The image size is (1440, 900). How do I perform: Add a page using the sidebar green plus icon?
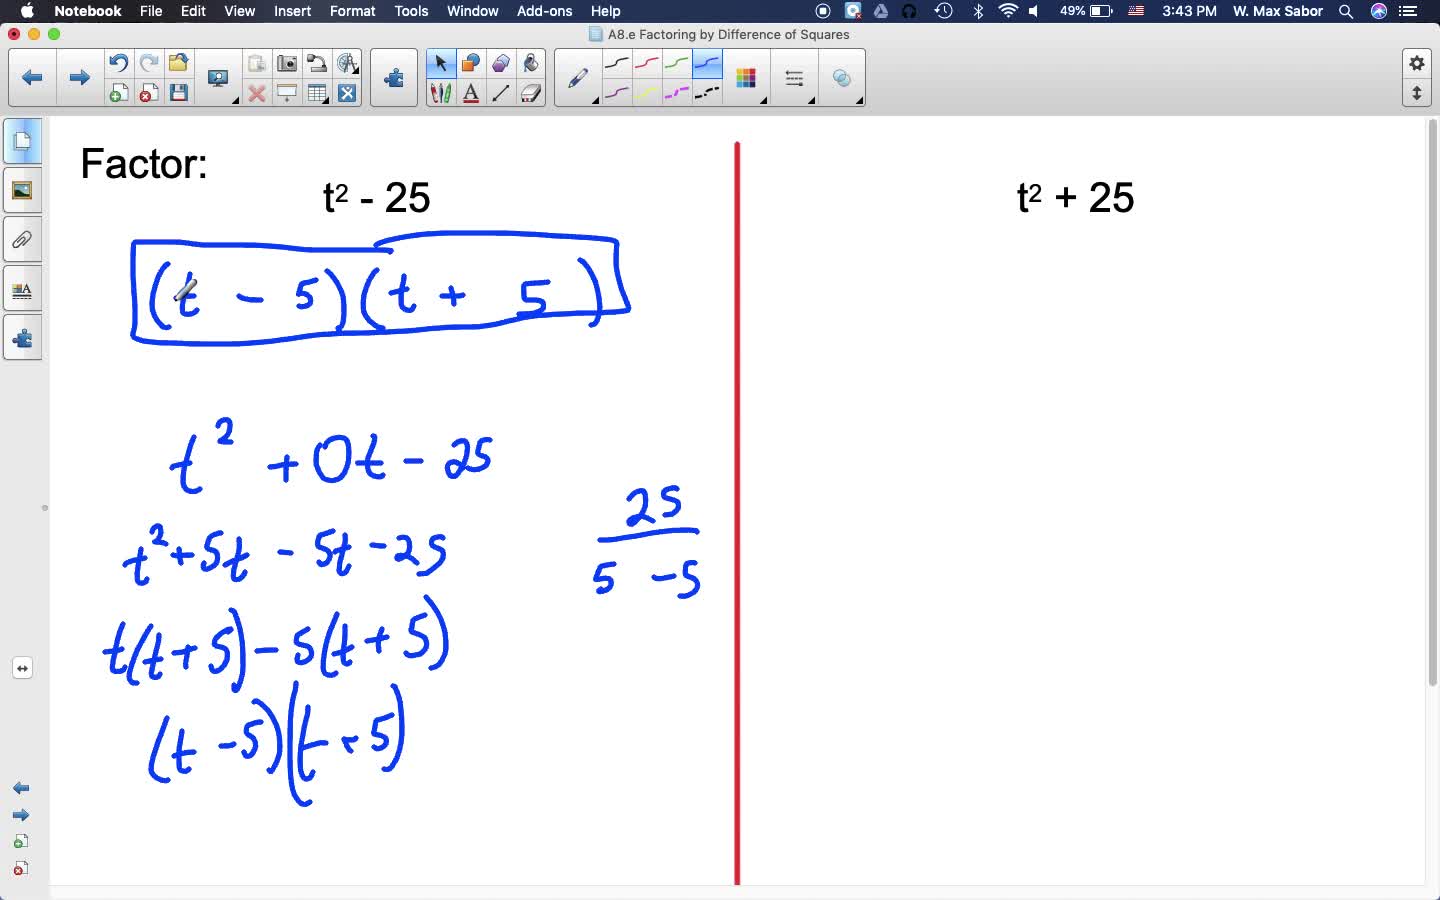click(x=21, y=841)
